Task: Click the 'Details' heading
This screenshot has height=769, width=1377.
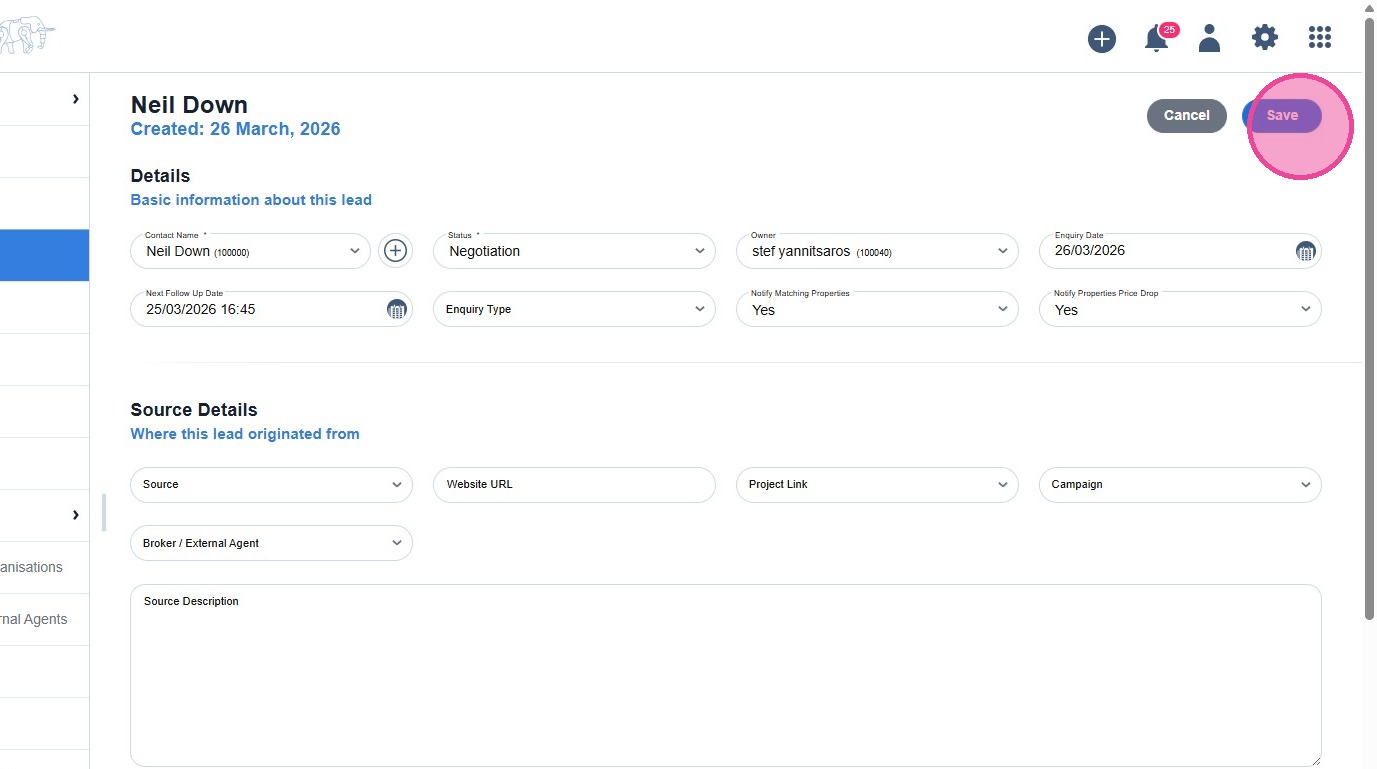Action: (160, 176)
